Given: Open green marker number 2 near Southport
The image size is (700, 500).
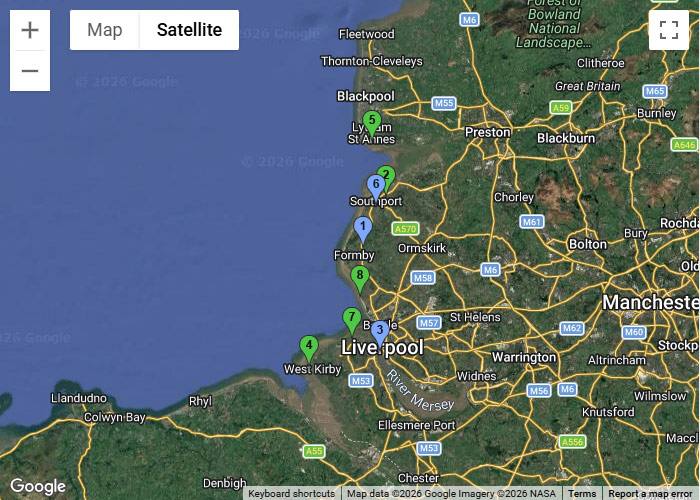Looking at the screenshot, I should point(388,176).
